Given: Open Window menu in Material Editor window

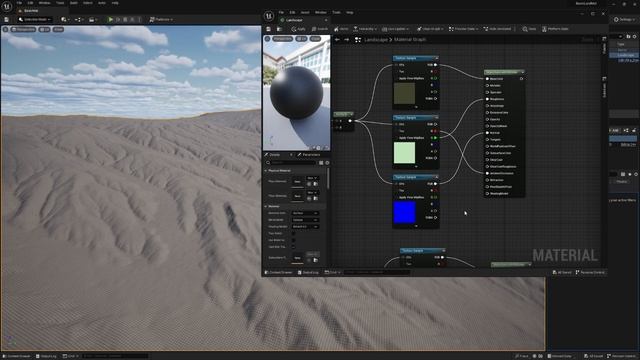Looking at the screenshot, I should (x=321, y=12).
